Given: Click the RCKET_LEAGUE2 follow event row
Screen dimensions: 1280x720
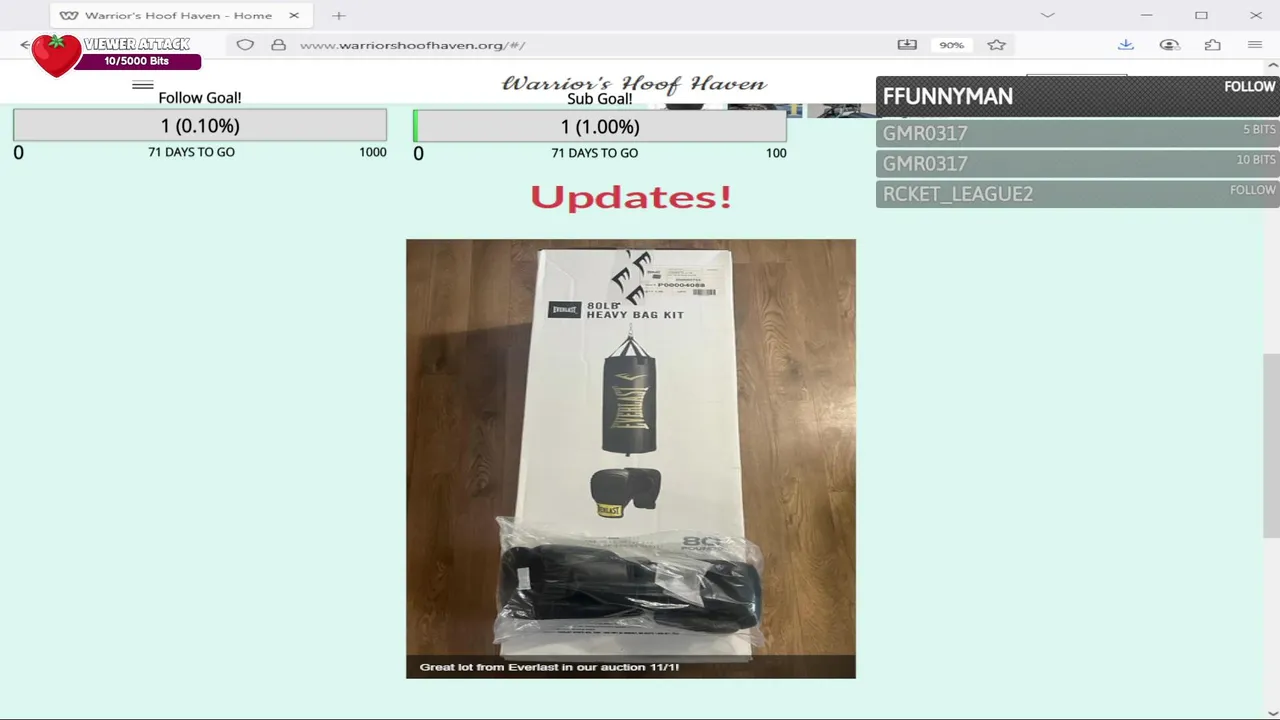Looking at the screenshot, I should (1077, 193).
